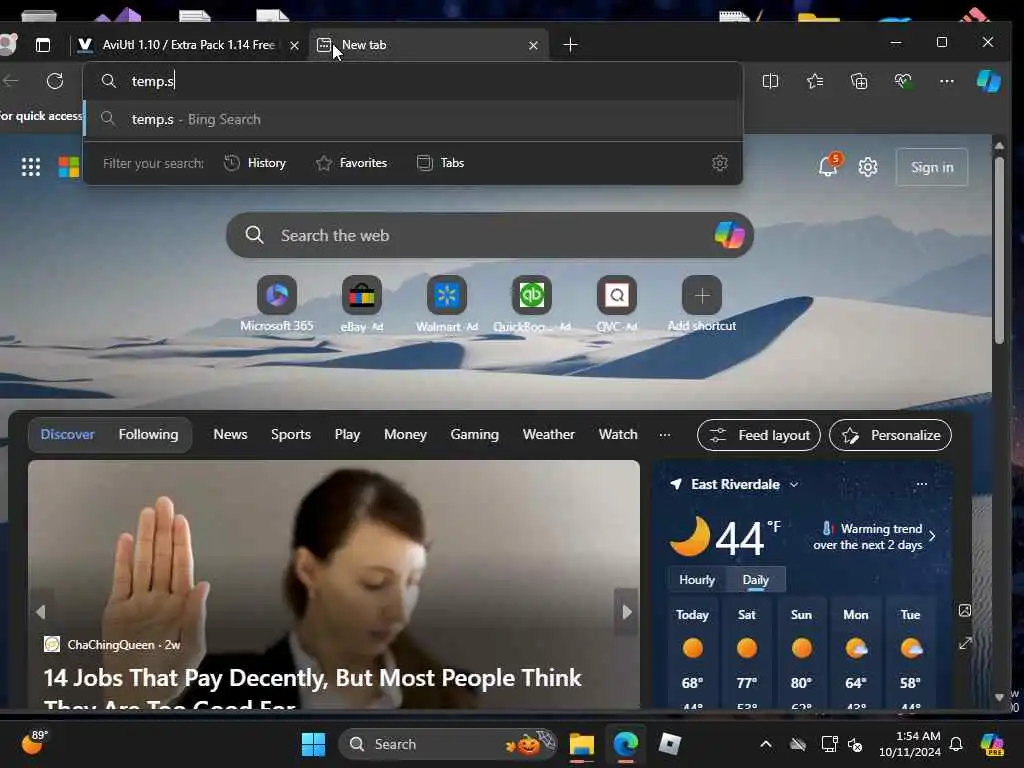Click the address bar with temp.s
This screenshot has width=1024, height=768.
coord(413,81)
